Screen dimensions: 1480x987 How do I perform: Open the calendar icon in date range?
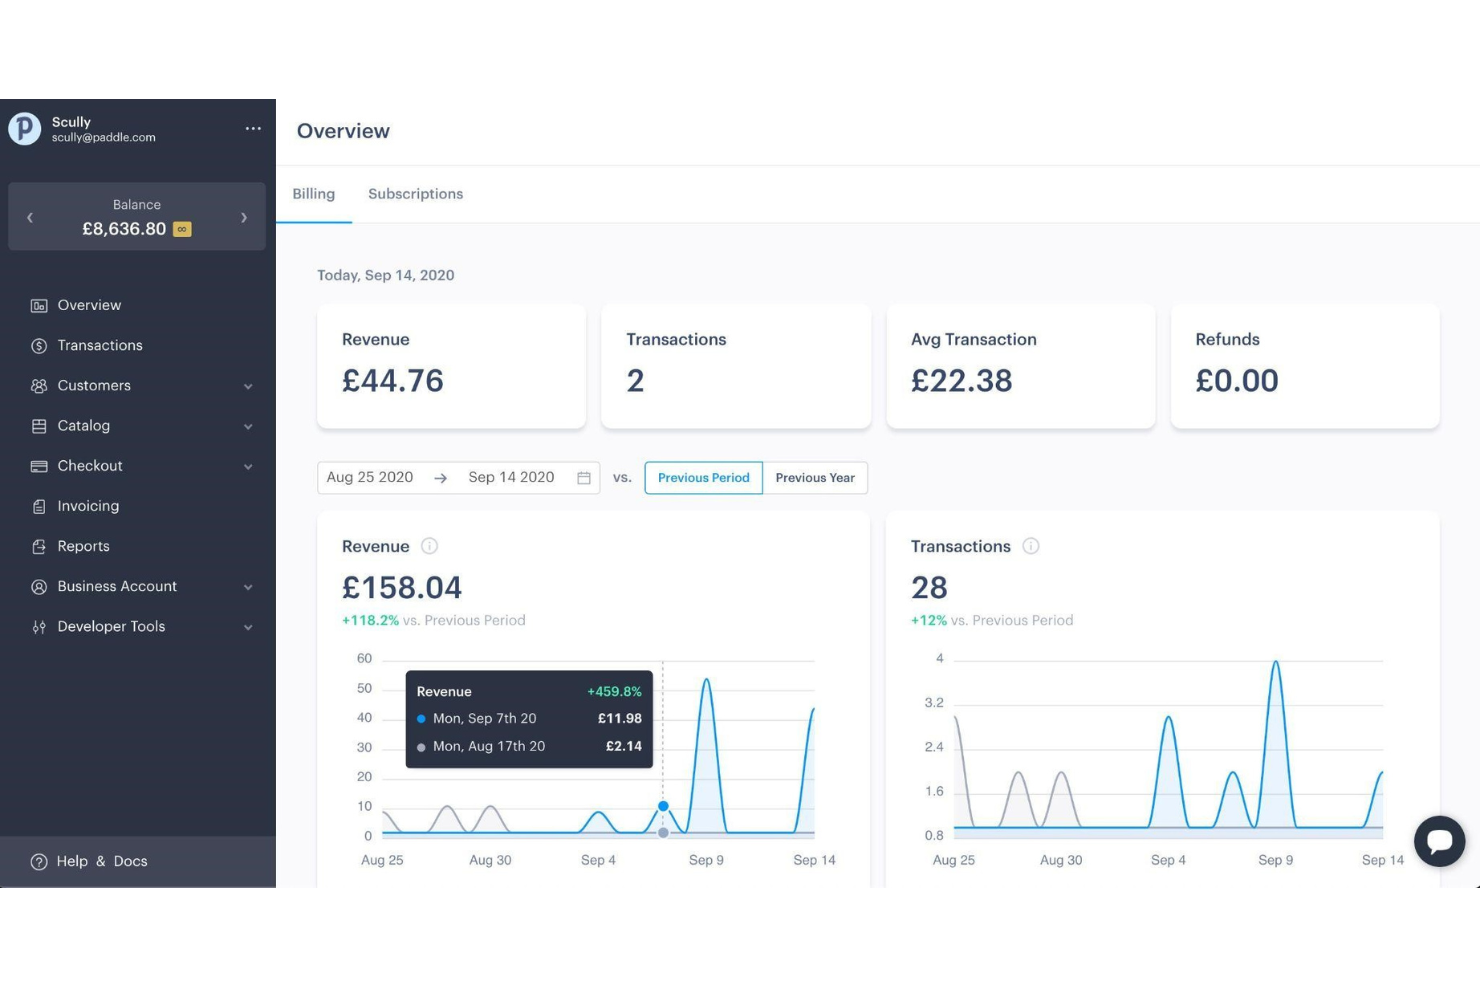click(x=584, y=478)
